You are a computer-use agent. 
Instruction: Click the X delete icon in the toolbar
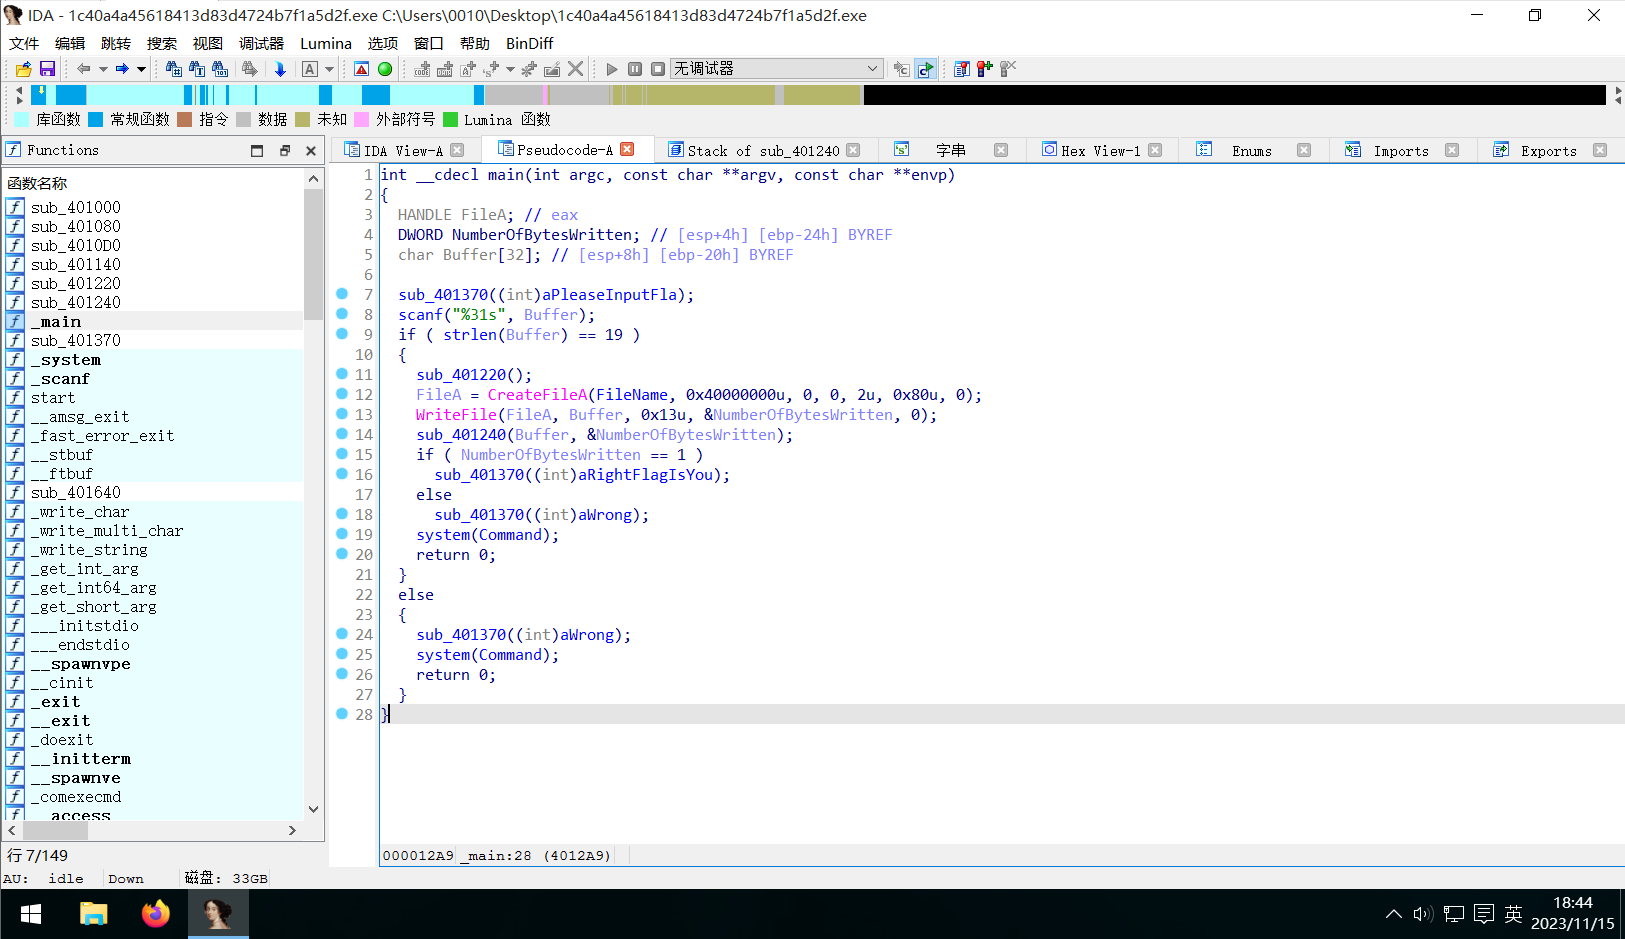coord(575,69)
